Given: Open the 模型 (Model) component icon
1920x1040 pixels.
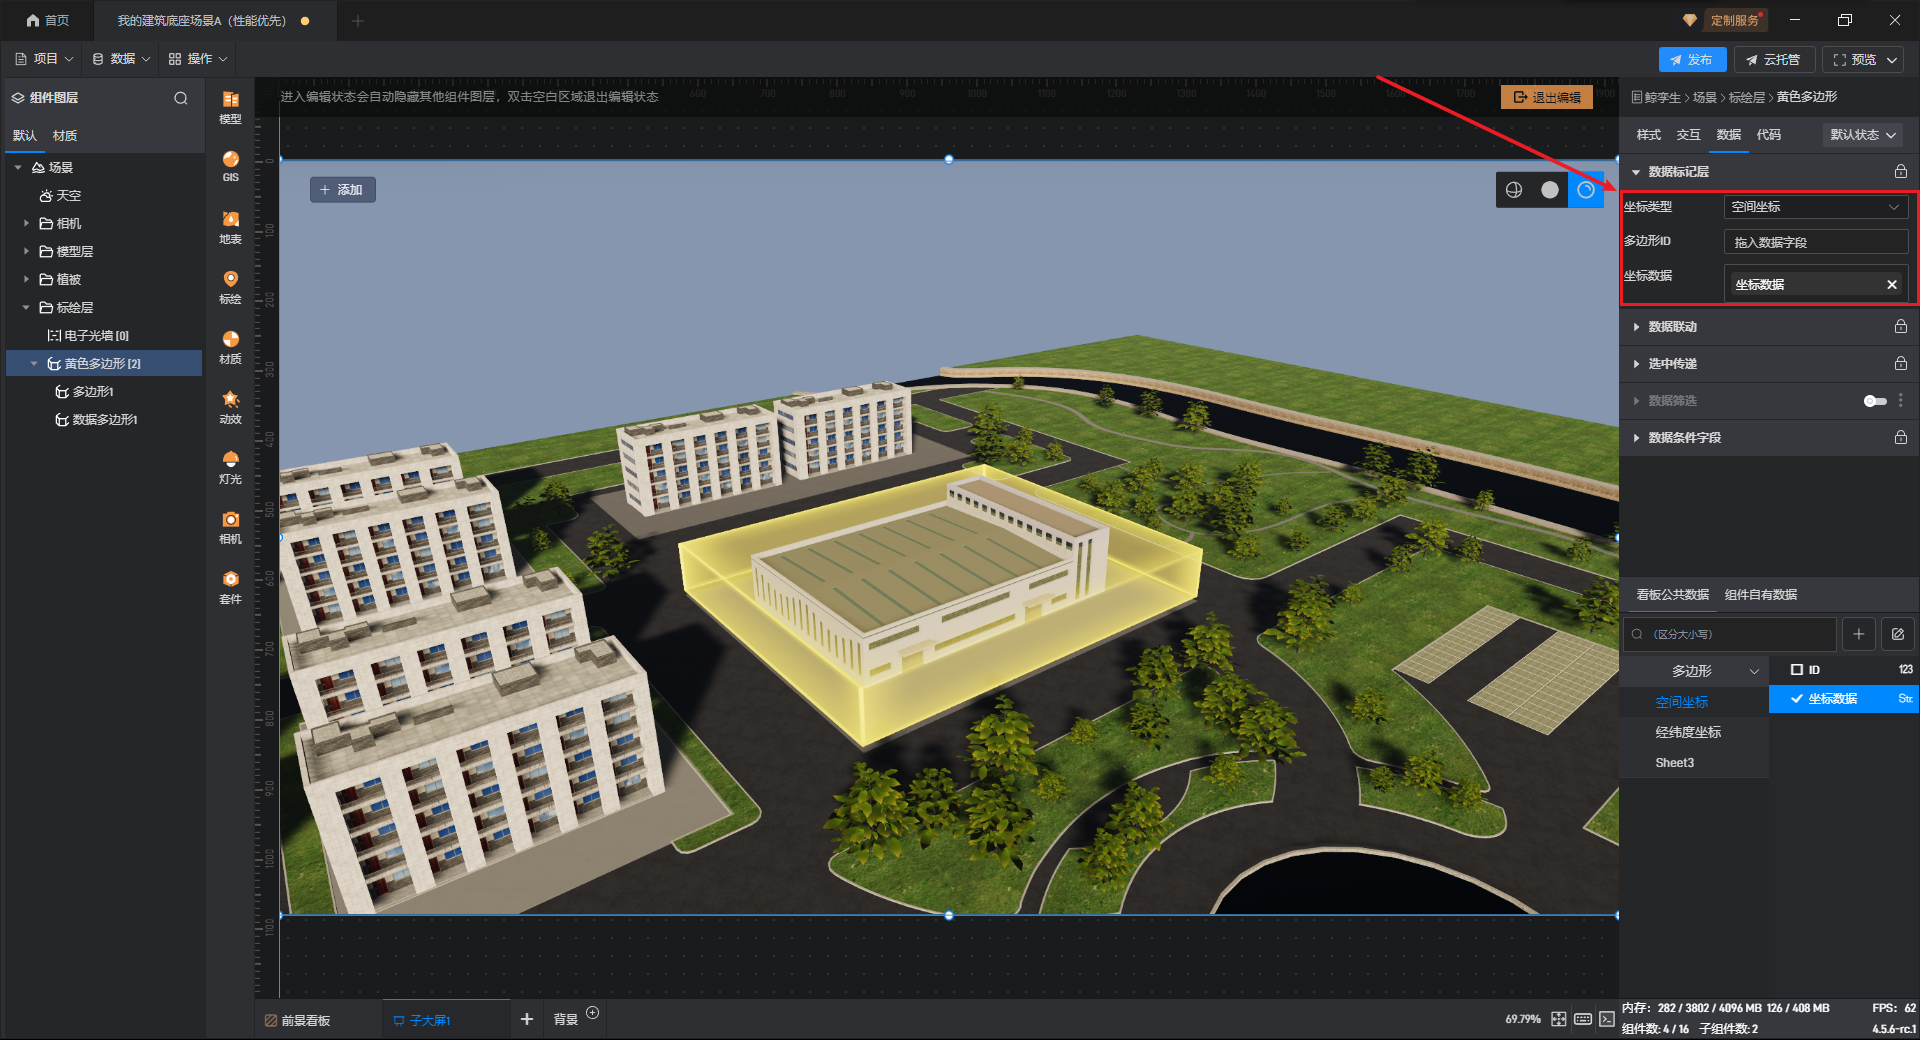Looking at the screenshot, I should (x=230, y=105).
